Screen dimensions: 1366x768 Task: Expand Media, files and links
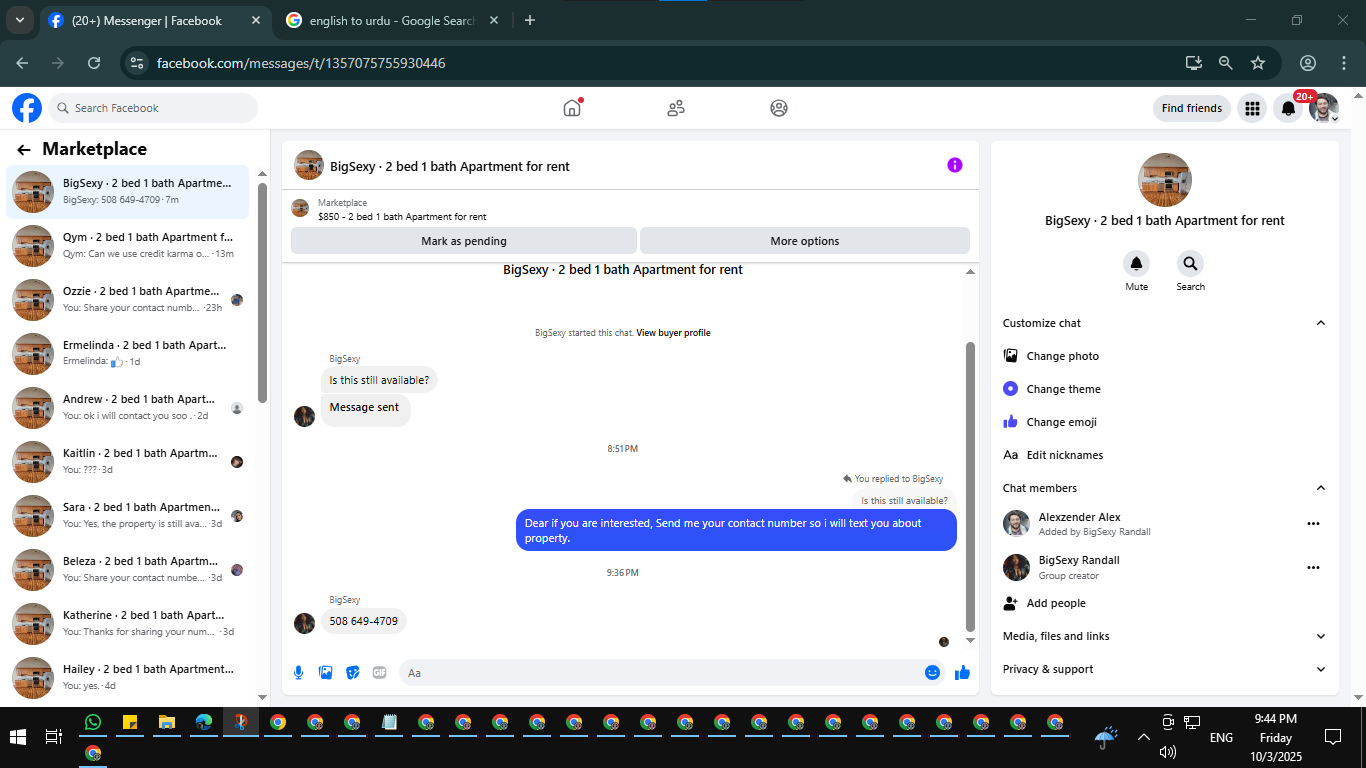click(x=1164, y=636)
